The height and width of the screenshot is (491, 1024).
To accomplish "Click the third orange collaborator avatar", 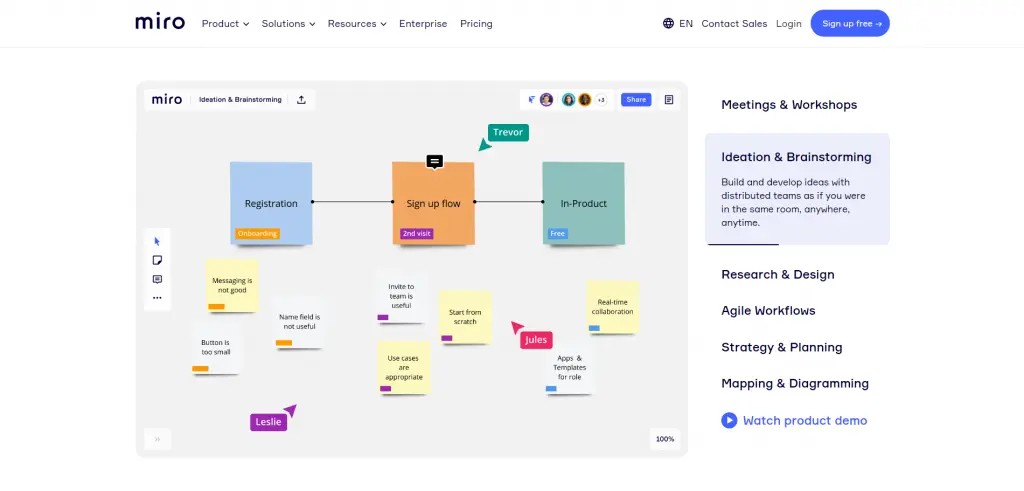I will (584, 100).
